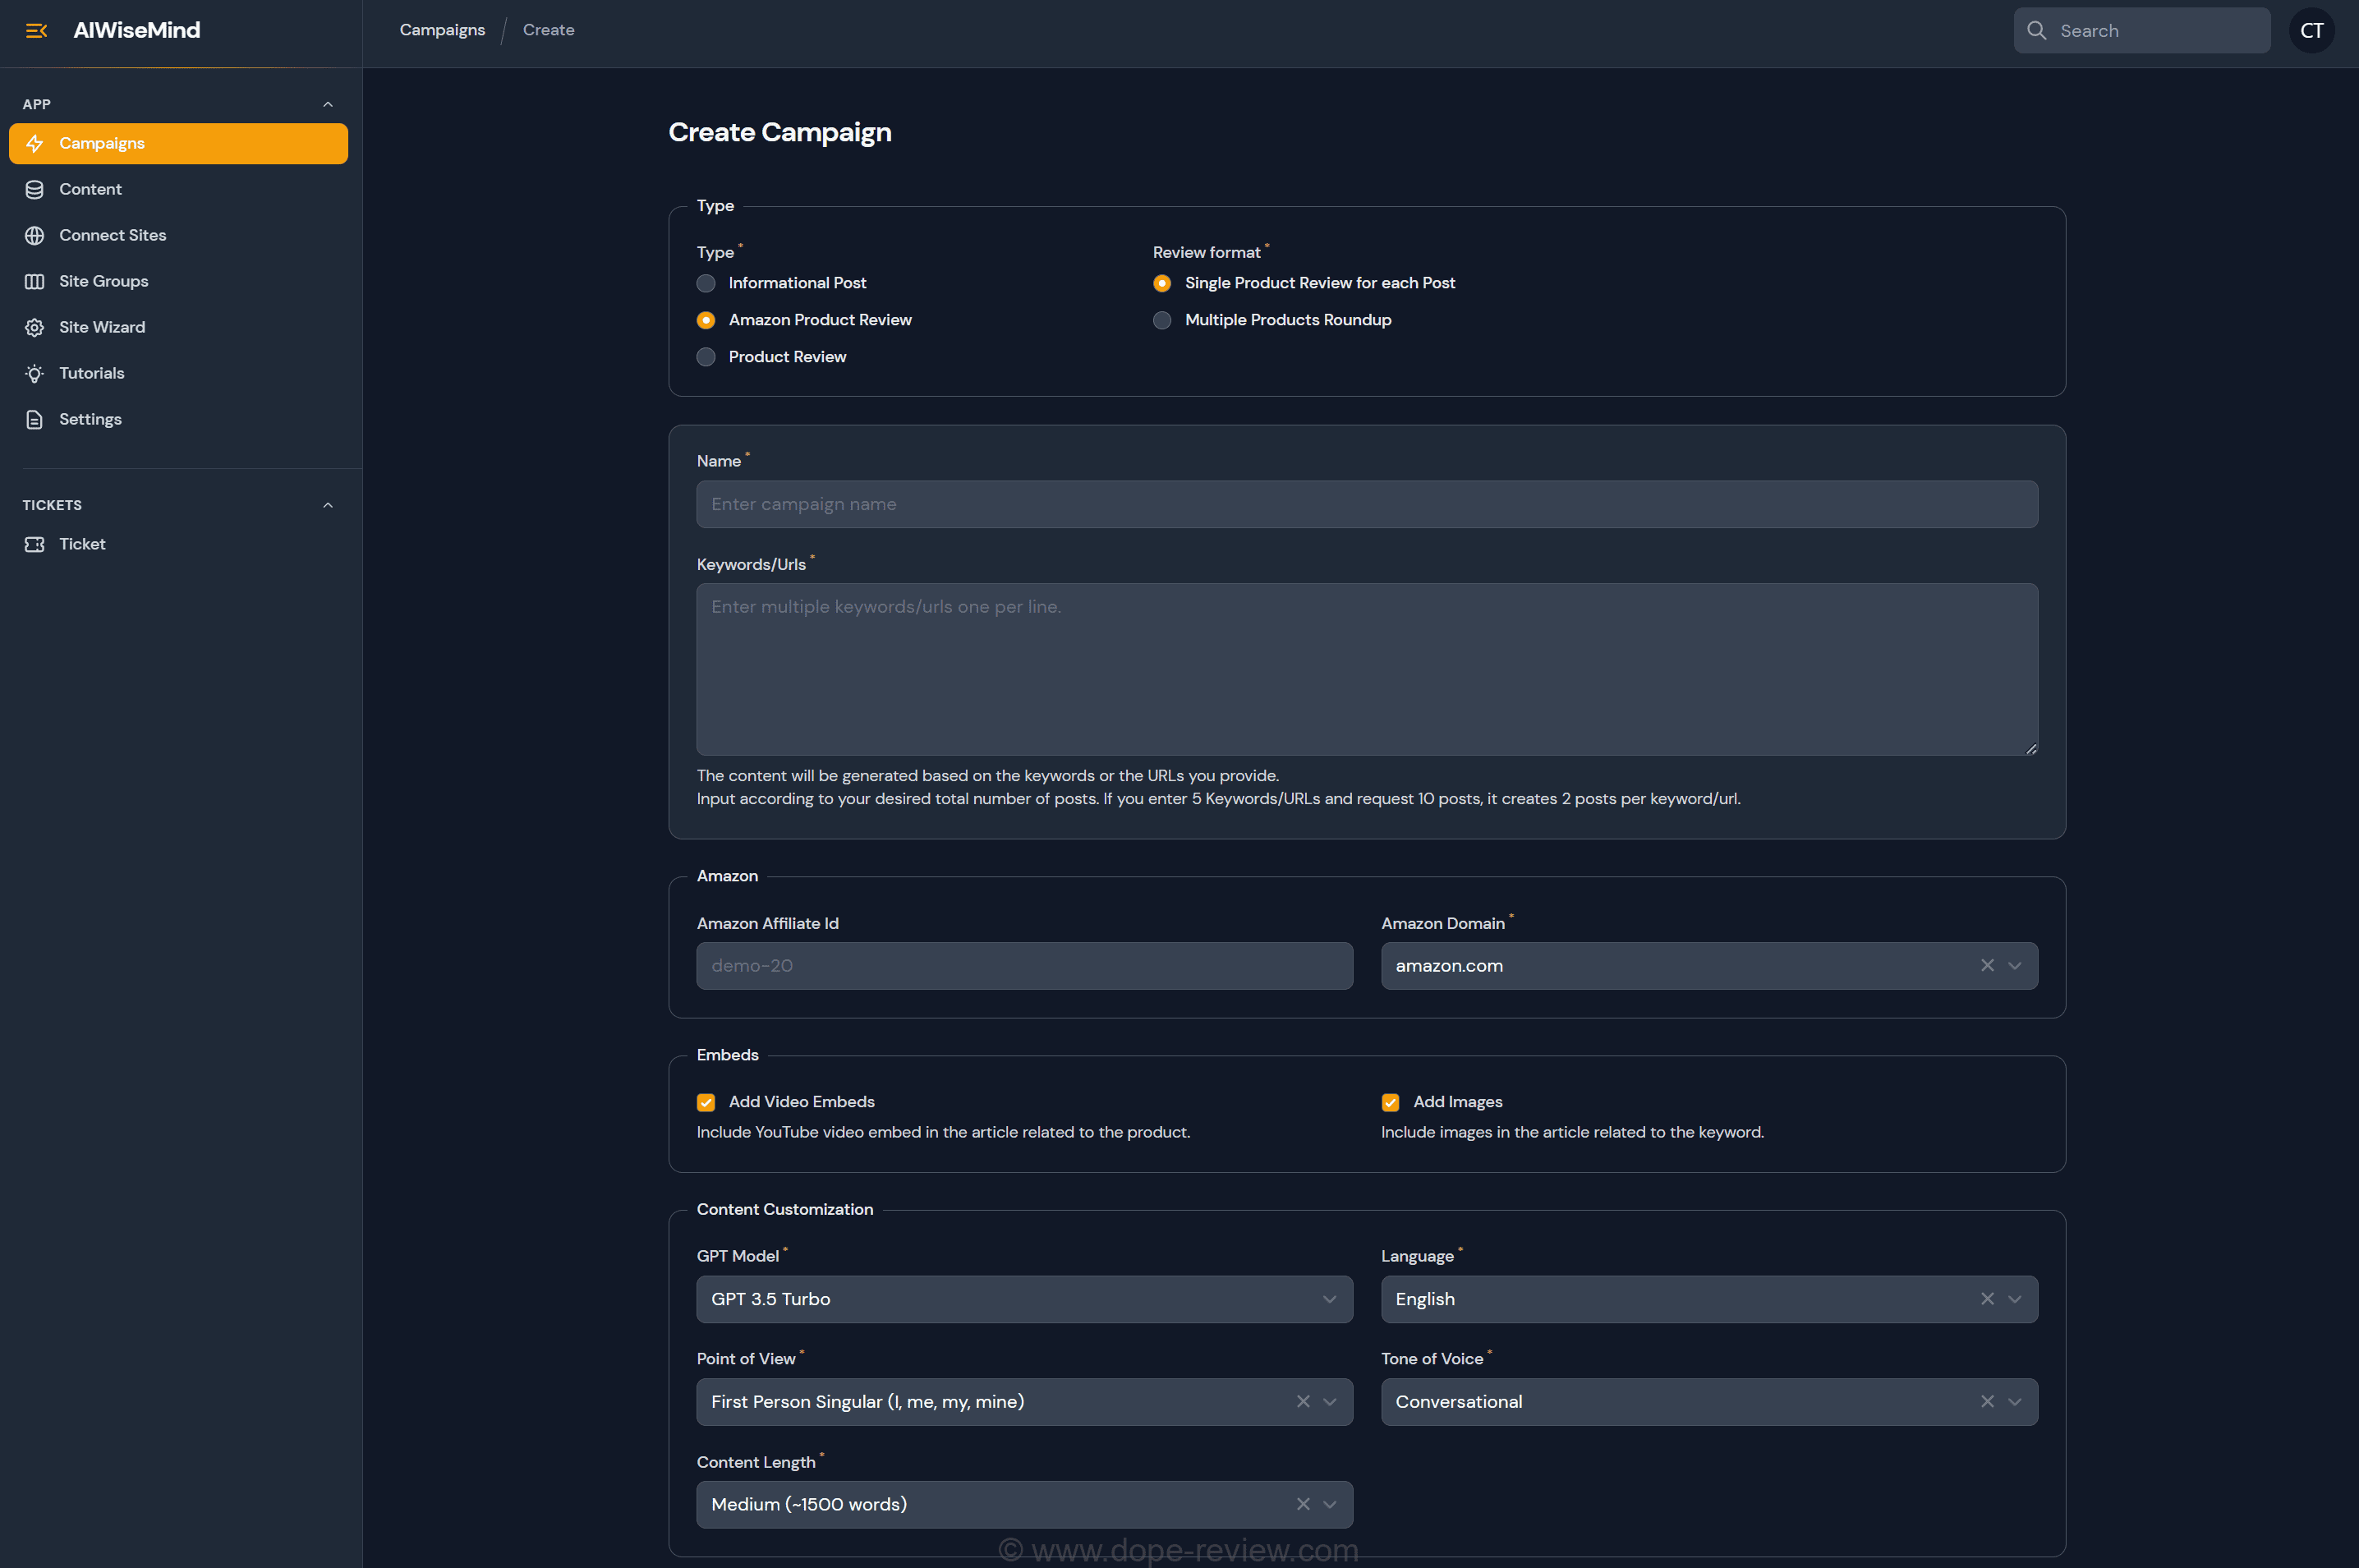This screenshot has height=1568, width=2359.
Task: Click the Content database icon in sidebar
Action: 35,189
